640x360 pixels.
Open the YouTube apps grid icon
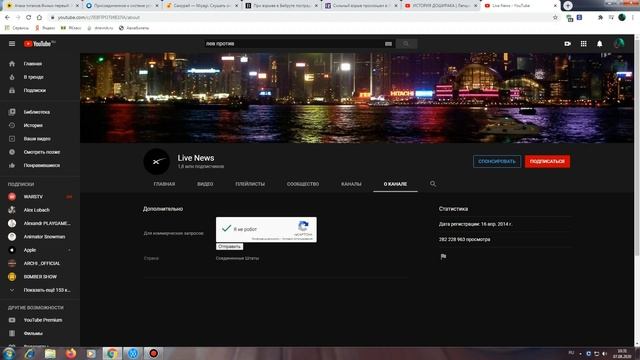(x=584, y=44)
